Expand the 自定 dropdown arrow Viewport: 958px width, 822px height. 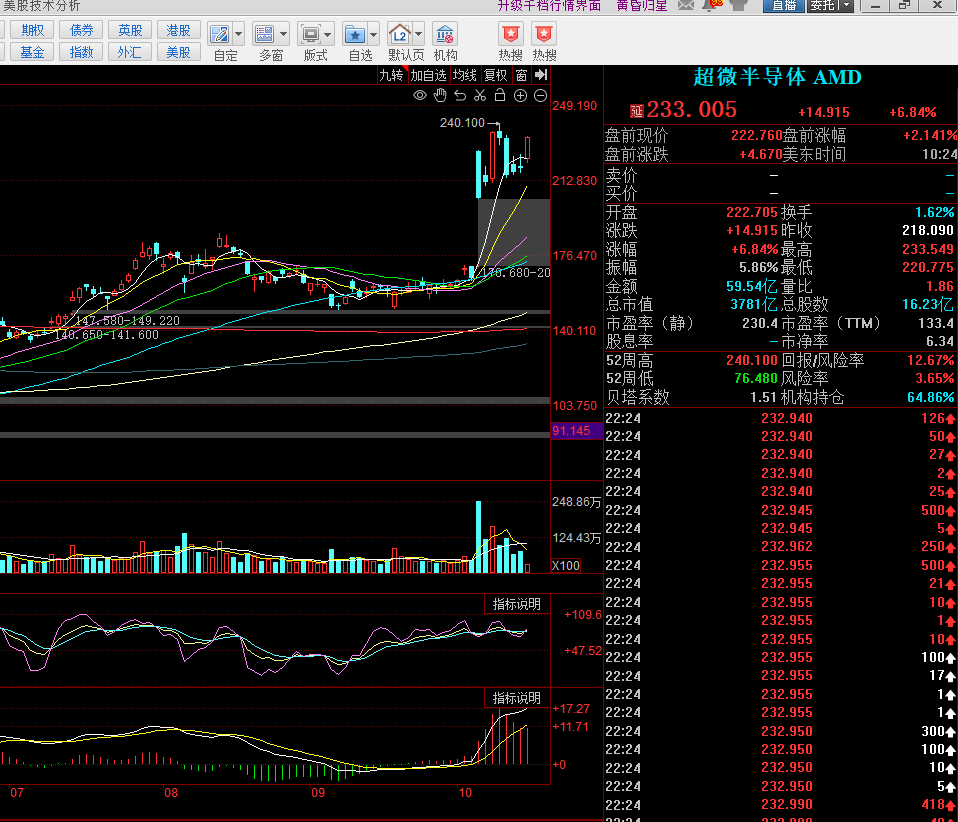239,34
